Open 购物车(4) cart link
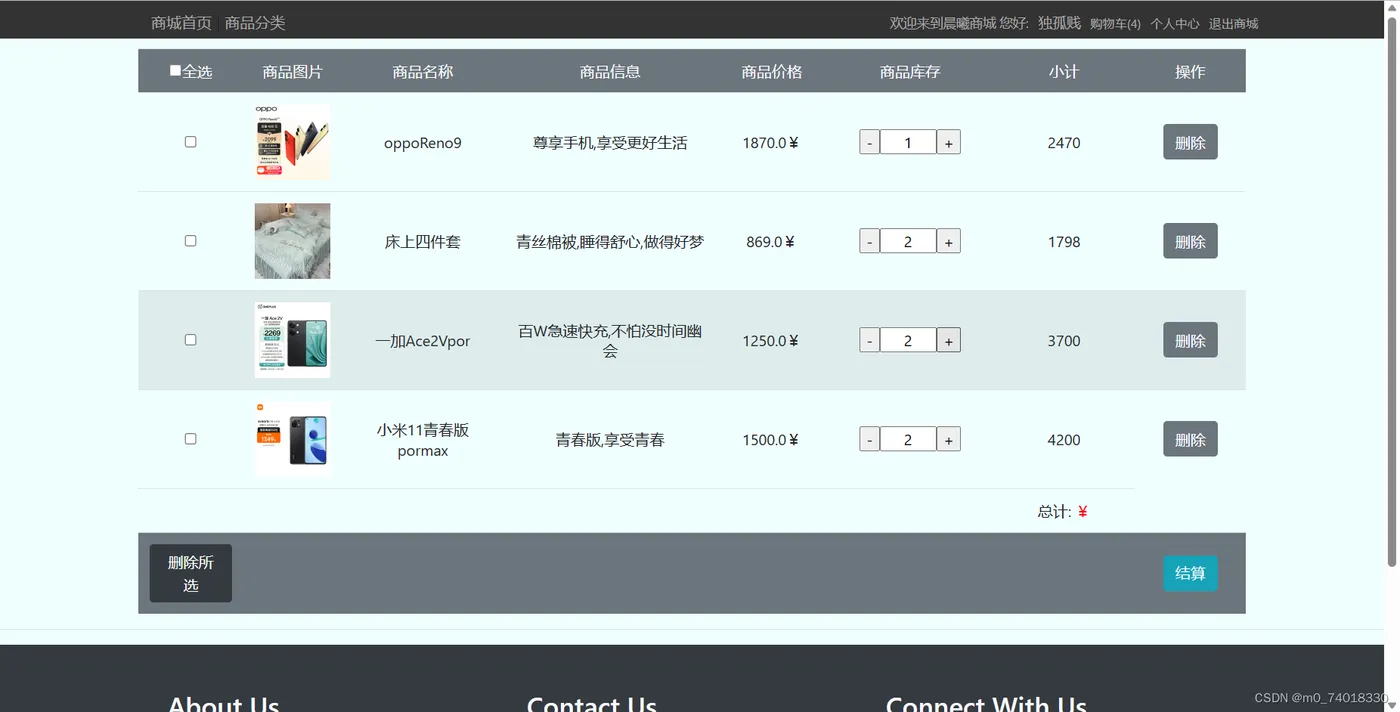Screen dimensions: 1400x712 [x=1115, y=24]
